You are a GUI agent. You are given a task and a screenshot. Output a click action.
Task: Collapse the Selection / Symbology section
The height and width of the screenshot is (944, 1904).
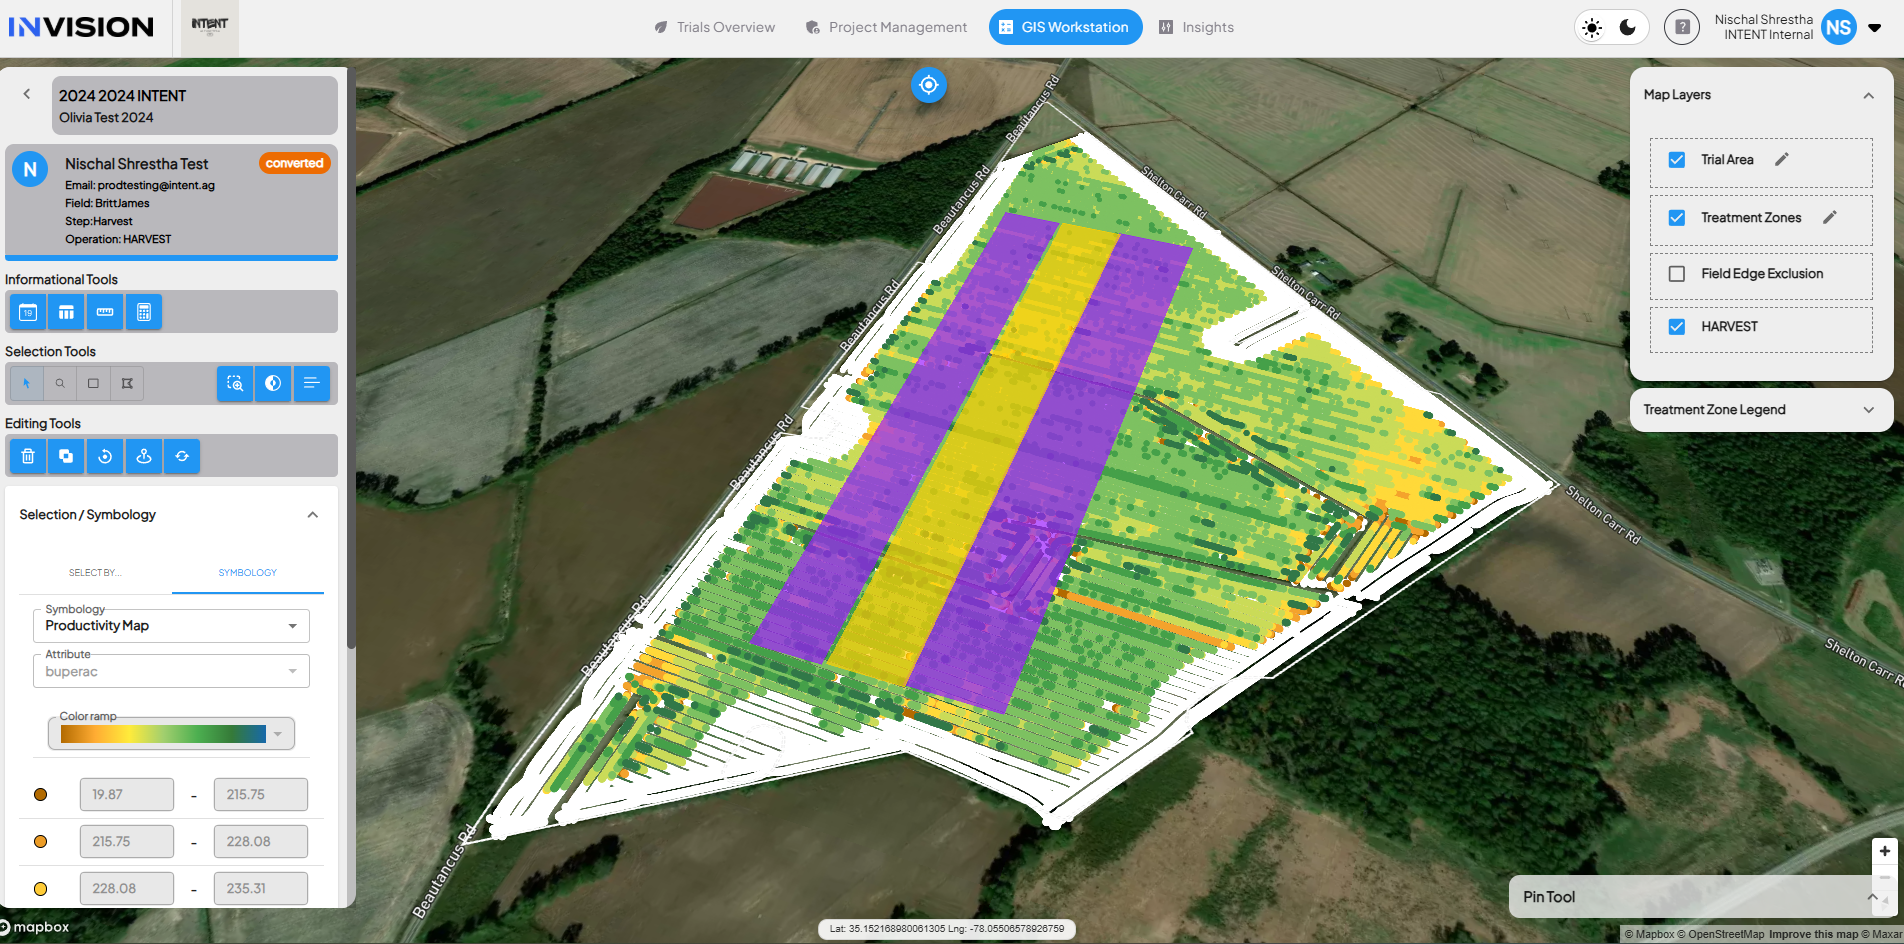[313, 515]
